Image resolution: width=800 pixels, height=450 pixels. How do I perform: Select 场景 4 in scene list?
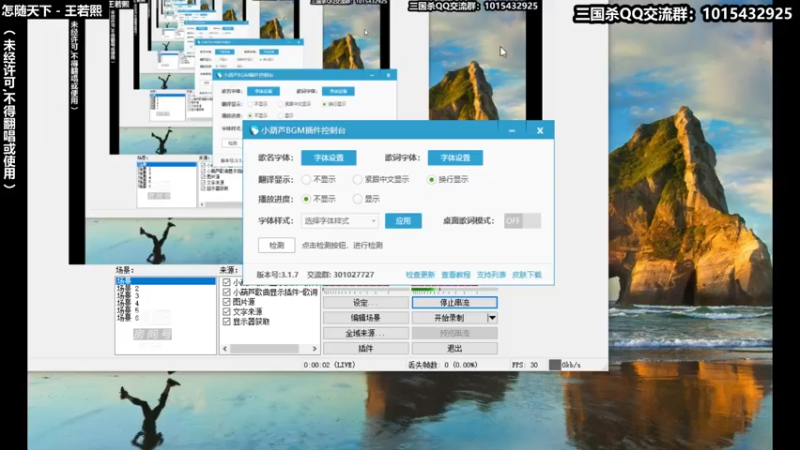(x=165, y=303)
